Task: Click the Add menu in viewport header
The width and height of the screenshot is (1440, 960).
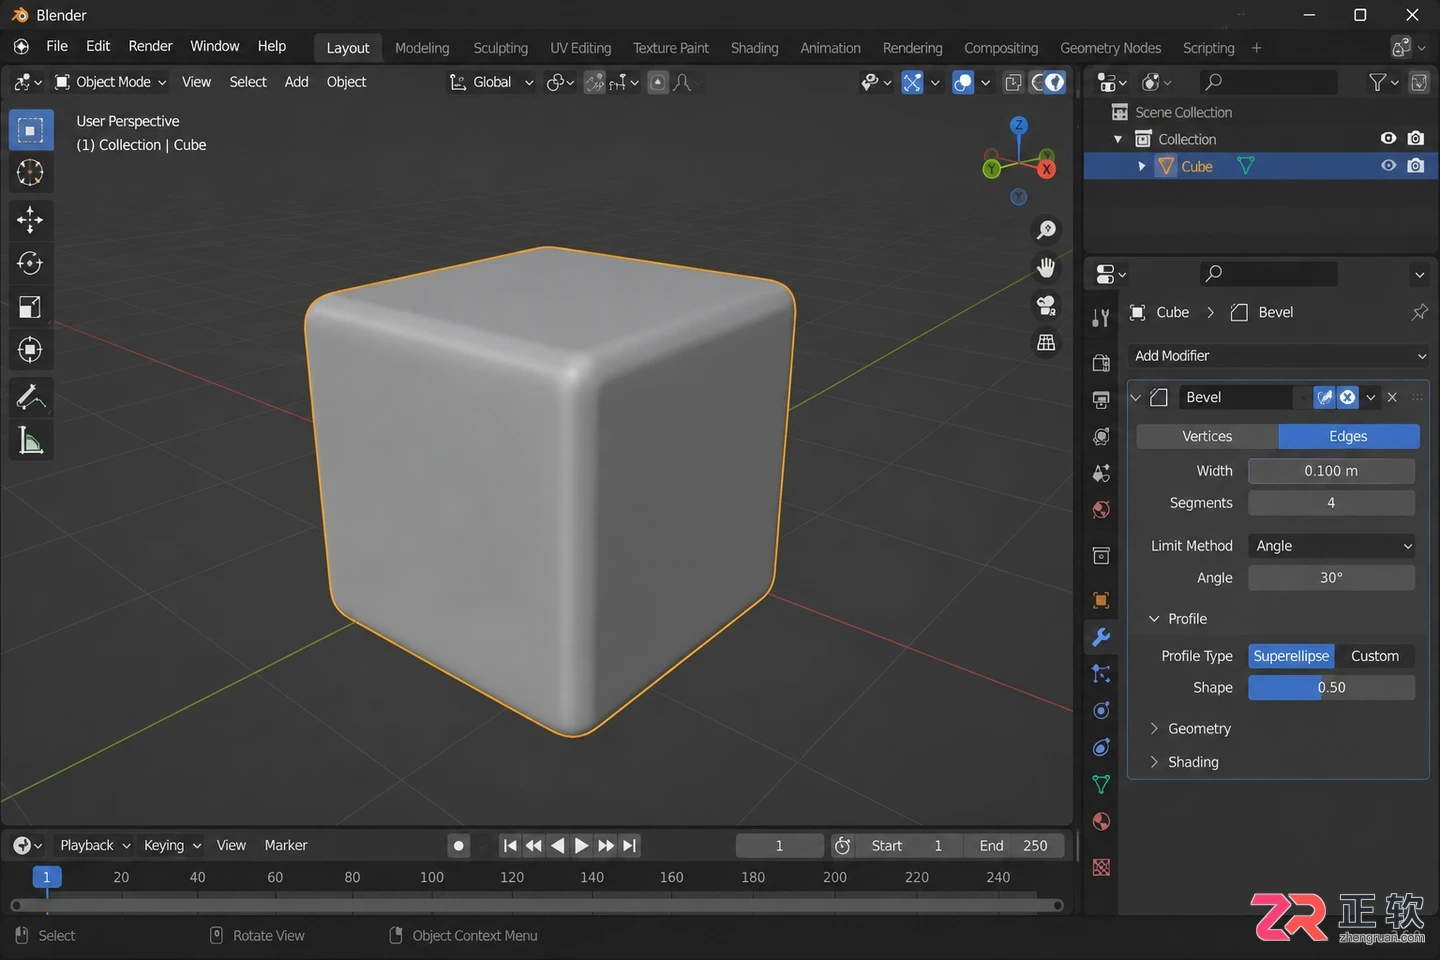Action: click(296, 82)
